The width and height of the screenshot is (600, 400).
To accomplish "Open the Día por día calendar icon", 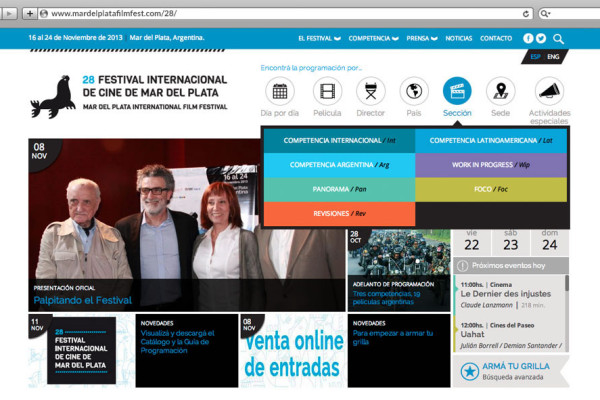I will (280, 91).
